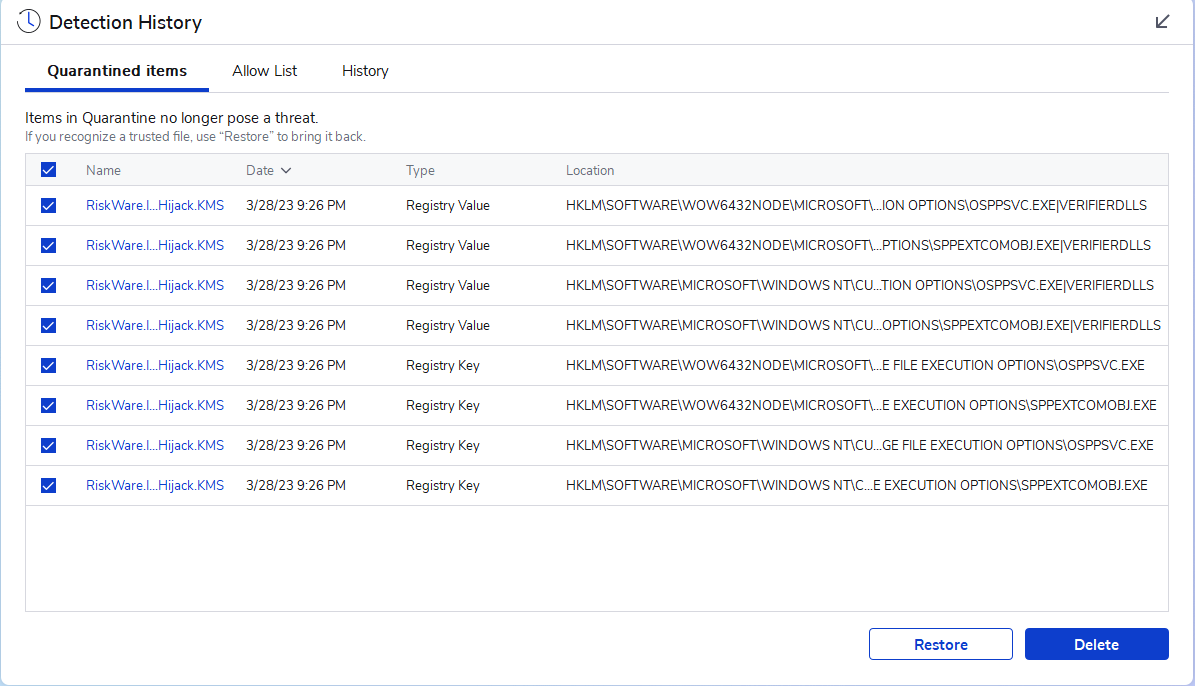Click location 'E FILE EXECUTION OPTIONS\OSPPSVC.EXE'
Viewport: 1195px width, 686px height.
pyautogui.click(x=855, y=366)
